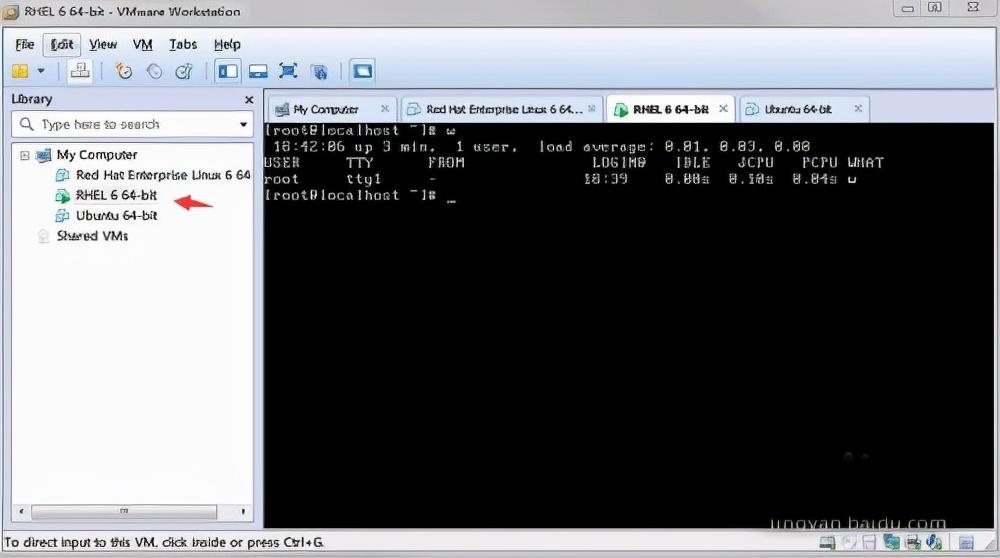Select RHEL 6 64-bit in the library tree
Viewport: 1000px width, 558px height.
[116, 195]
